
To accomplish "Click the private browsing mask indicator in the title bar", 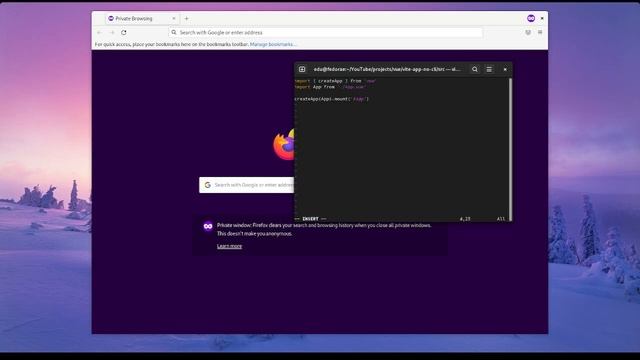I will point(531,18).
